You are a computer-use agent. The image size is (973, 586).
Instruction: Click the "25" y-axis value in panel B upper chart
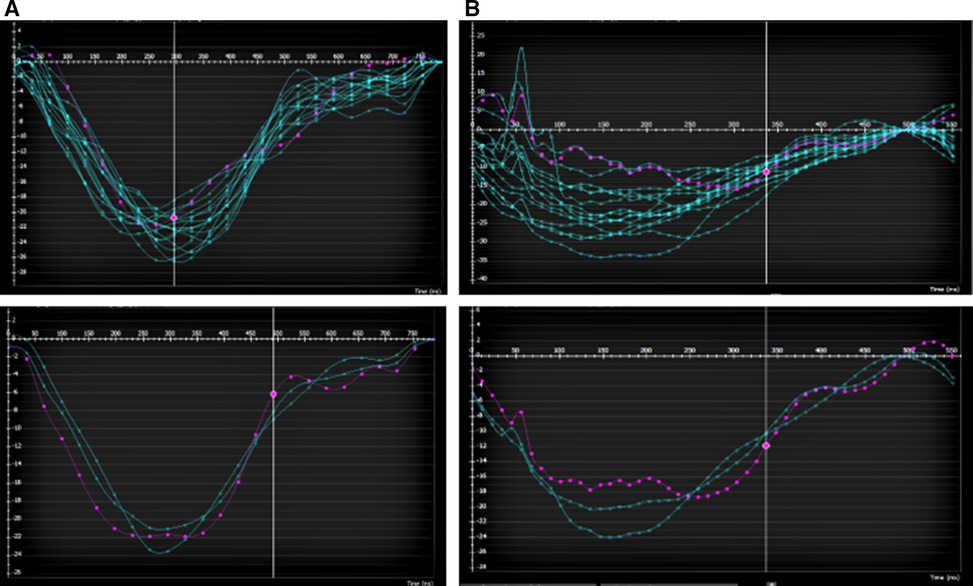point(482,35)
